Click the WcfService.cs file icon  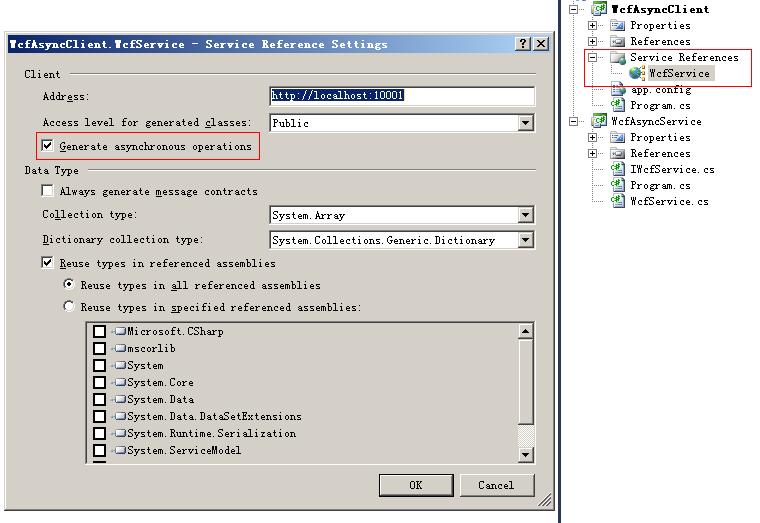tap(618, 201)
